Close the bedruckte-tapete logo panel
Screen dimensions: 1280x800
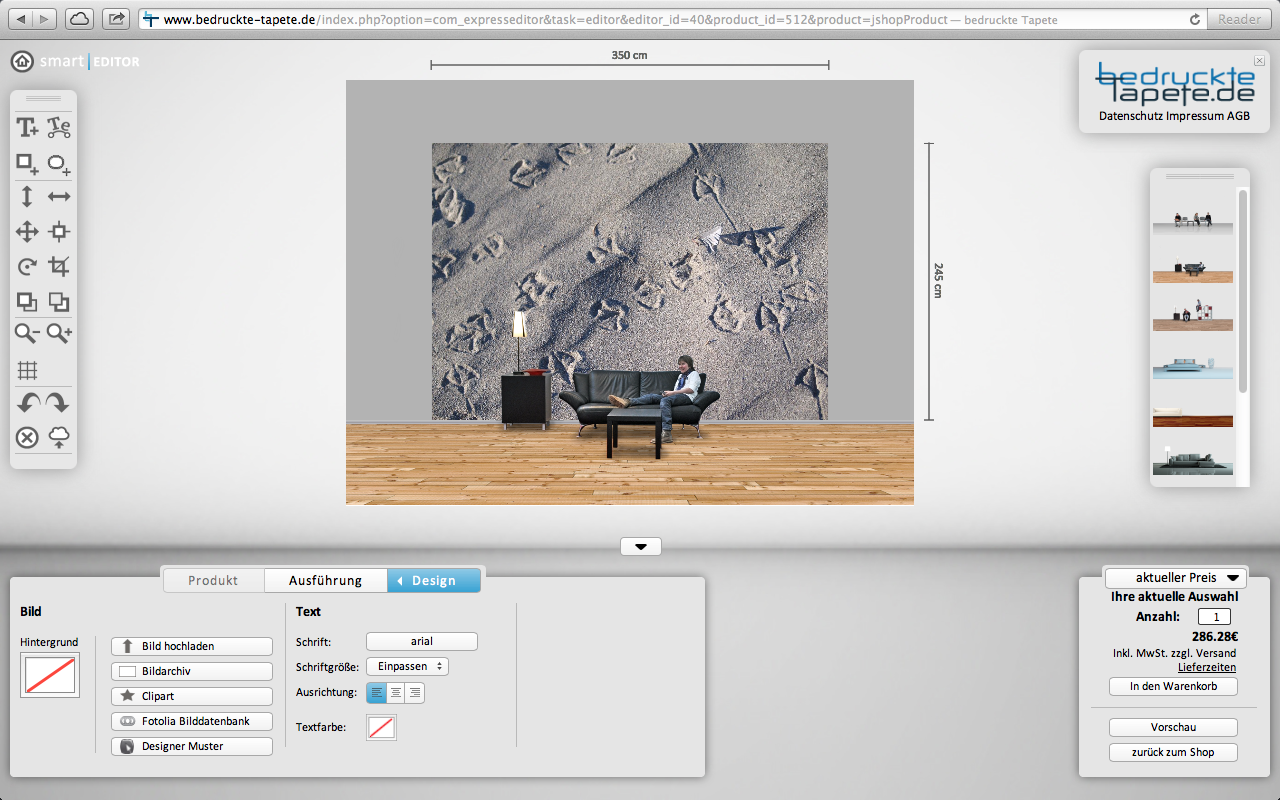(x=1259, y=61)
